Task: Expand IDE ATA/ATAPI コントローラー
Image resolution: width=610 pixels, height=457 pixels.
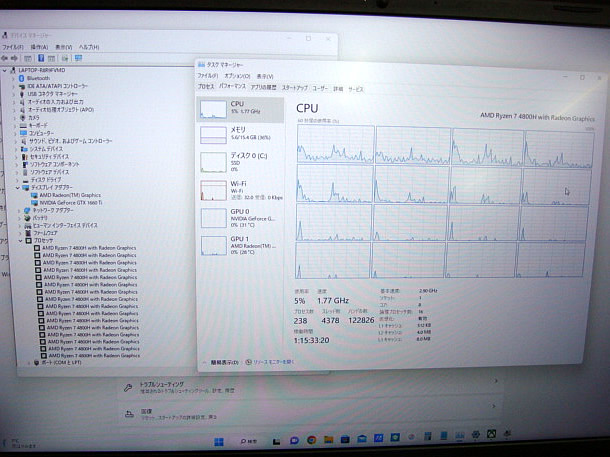Action: pos(14,86)
